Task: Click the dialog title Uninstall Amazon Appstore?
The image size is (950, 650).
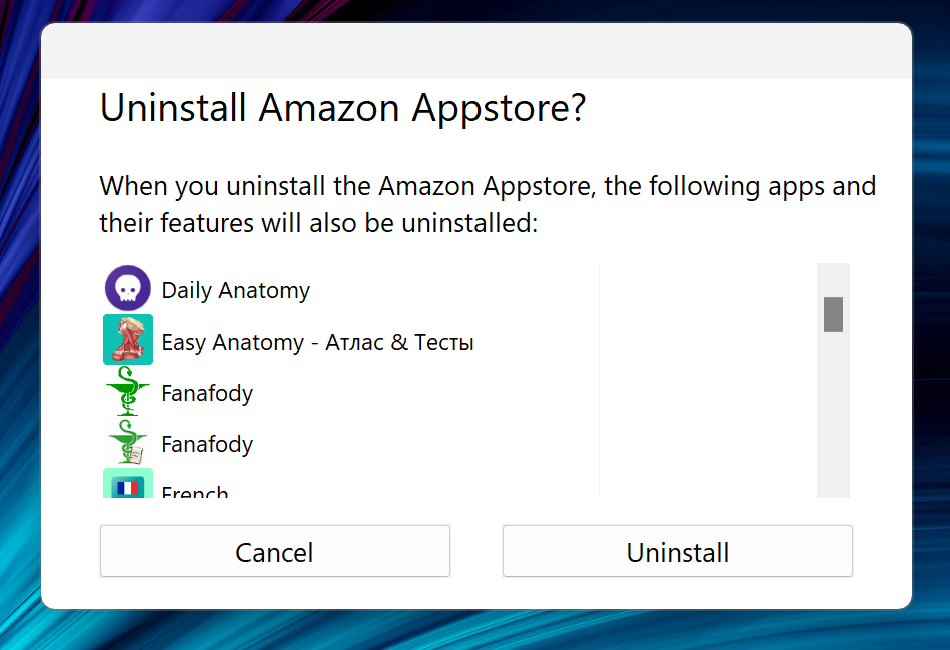Action: pyautogui.click(x=343, y=107)
